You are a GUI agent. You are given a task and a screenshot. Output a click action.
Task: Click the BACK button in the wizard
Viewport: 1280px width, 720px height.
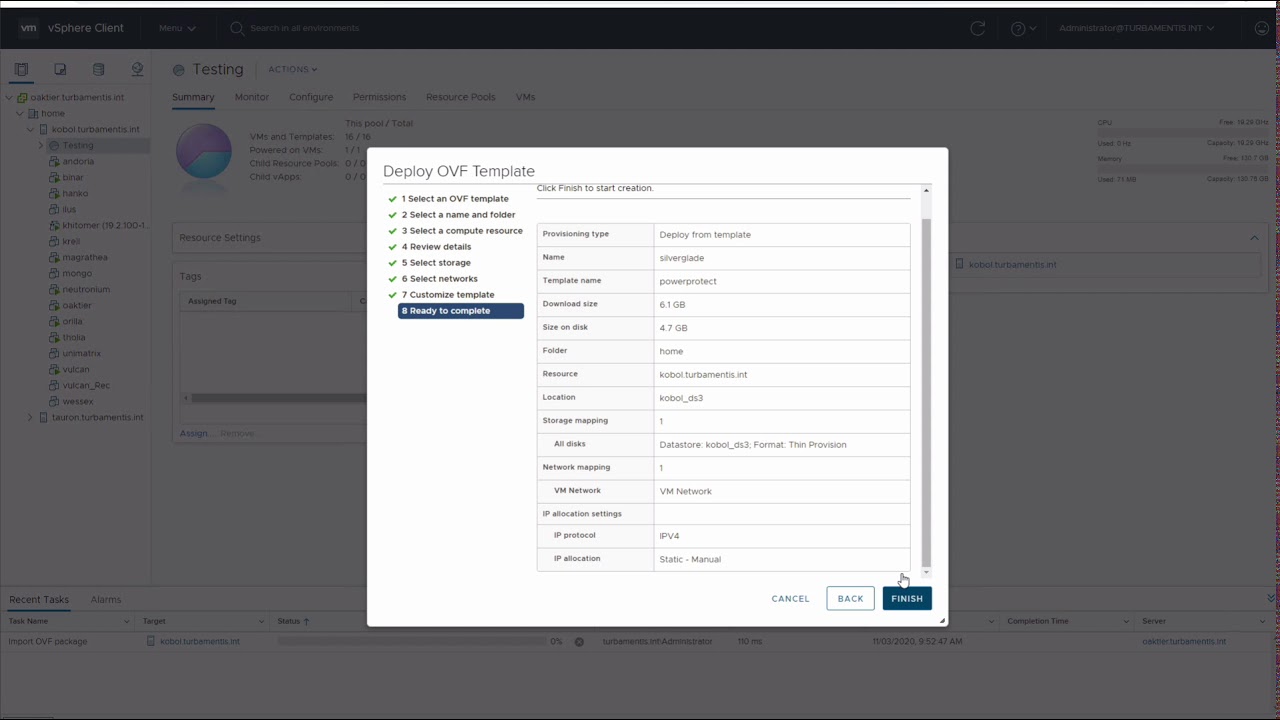[850, 598]
